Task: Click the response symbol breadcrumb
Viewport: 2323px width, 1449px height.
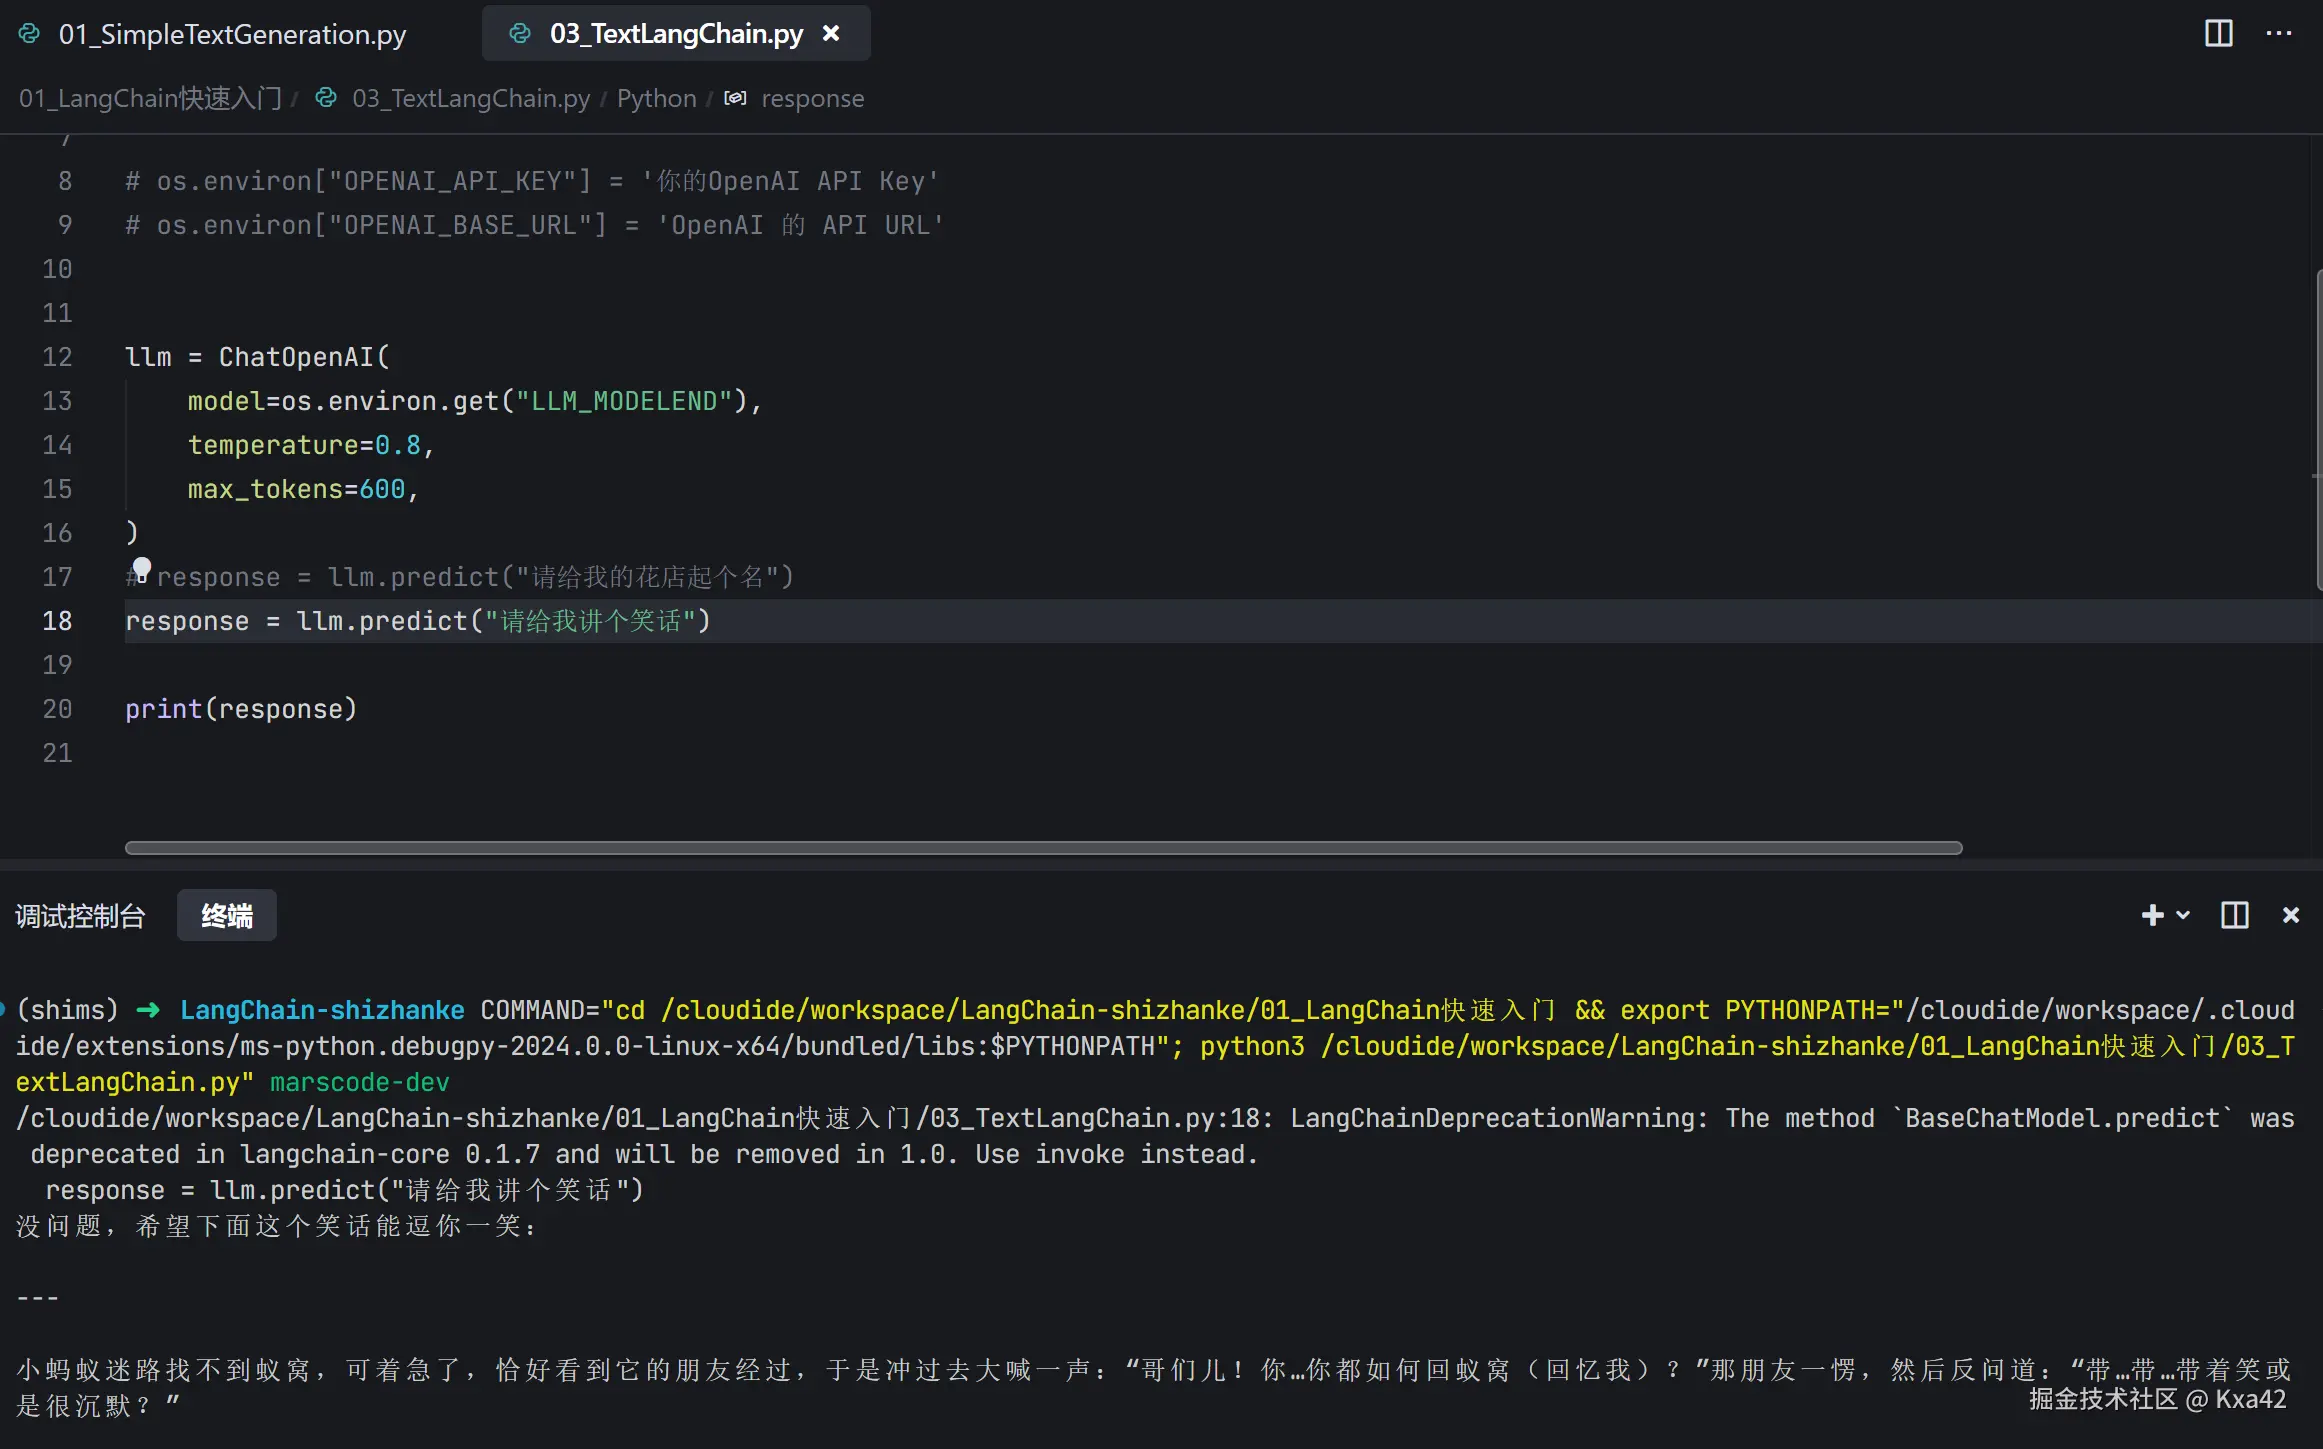Action: click(x=812, y=98)
